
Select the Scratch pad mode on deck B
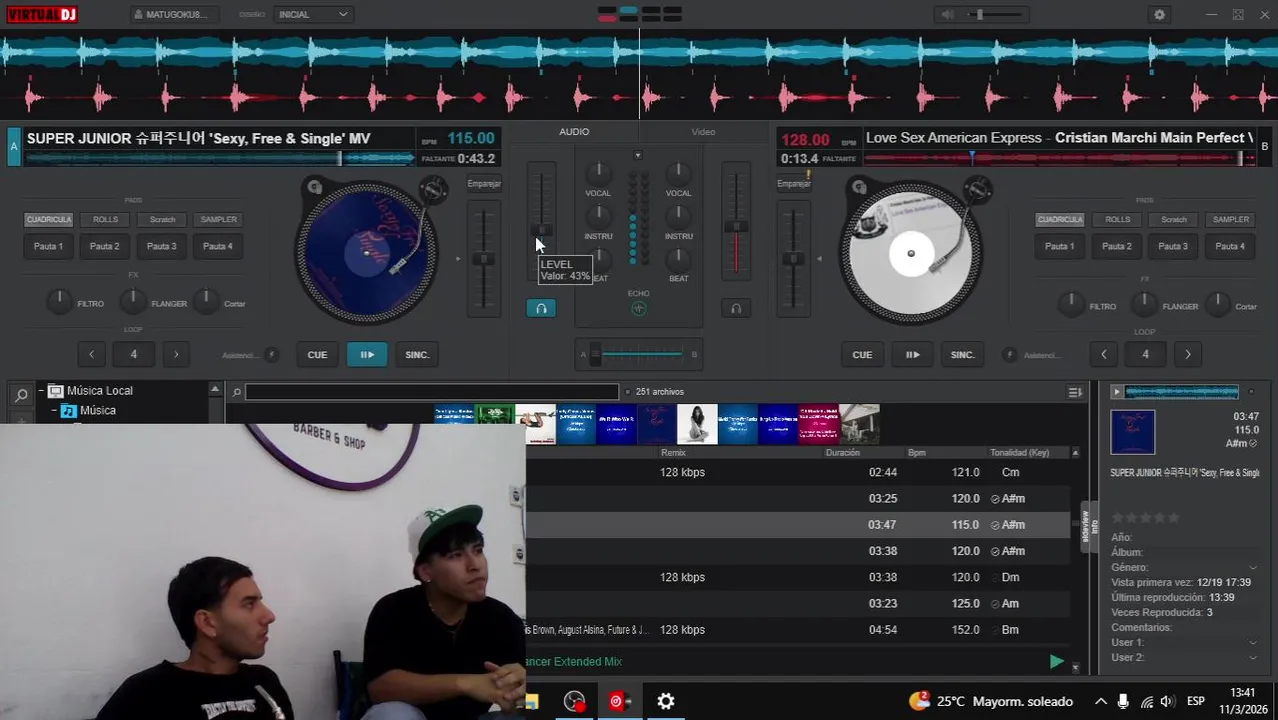pyautogui.click(x=1174, y=220)
